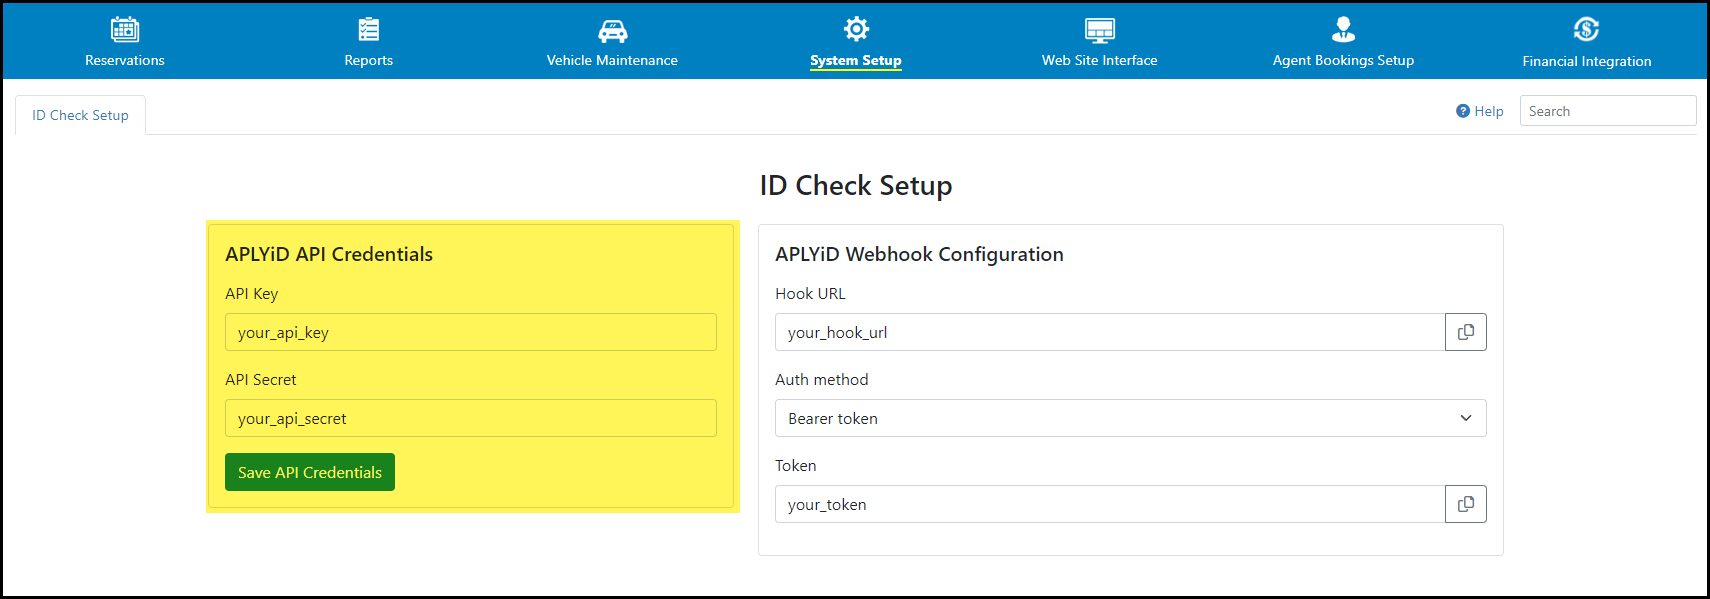
Task: Click the Help question mark icon
Action: (x=1462, y=111)
